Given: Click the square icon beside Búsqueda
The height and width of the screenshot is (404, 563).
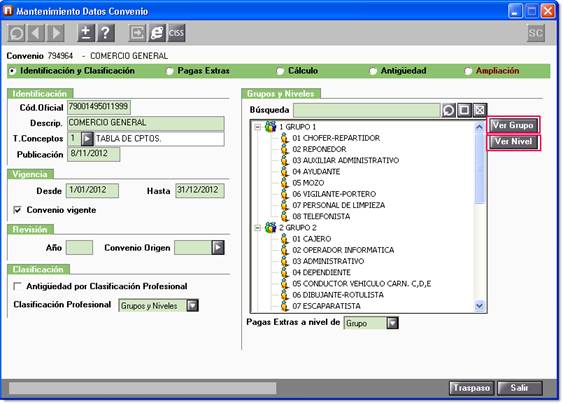Looking at the screenshot, I should 464,110.
